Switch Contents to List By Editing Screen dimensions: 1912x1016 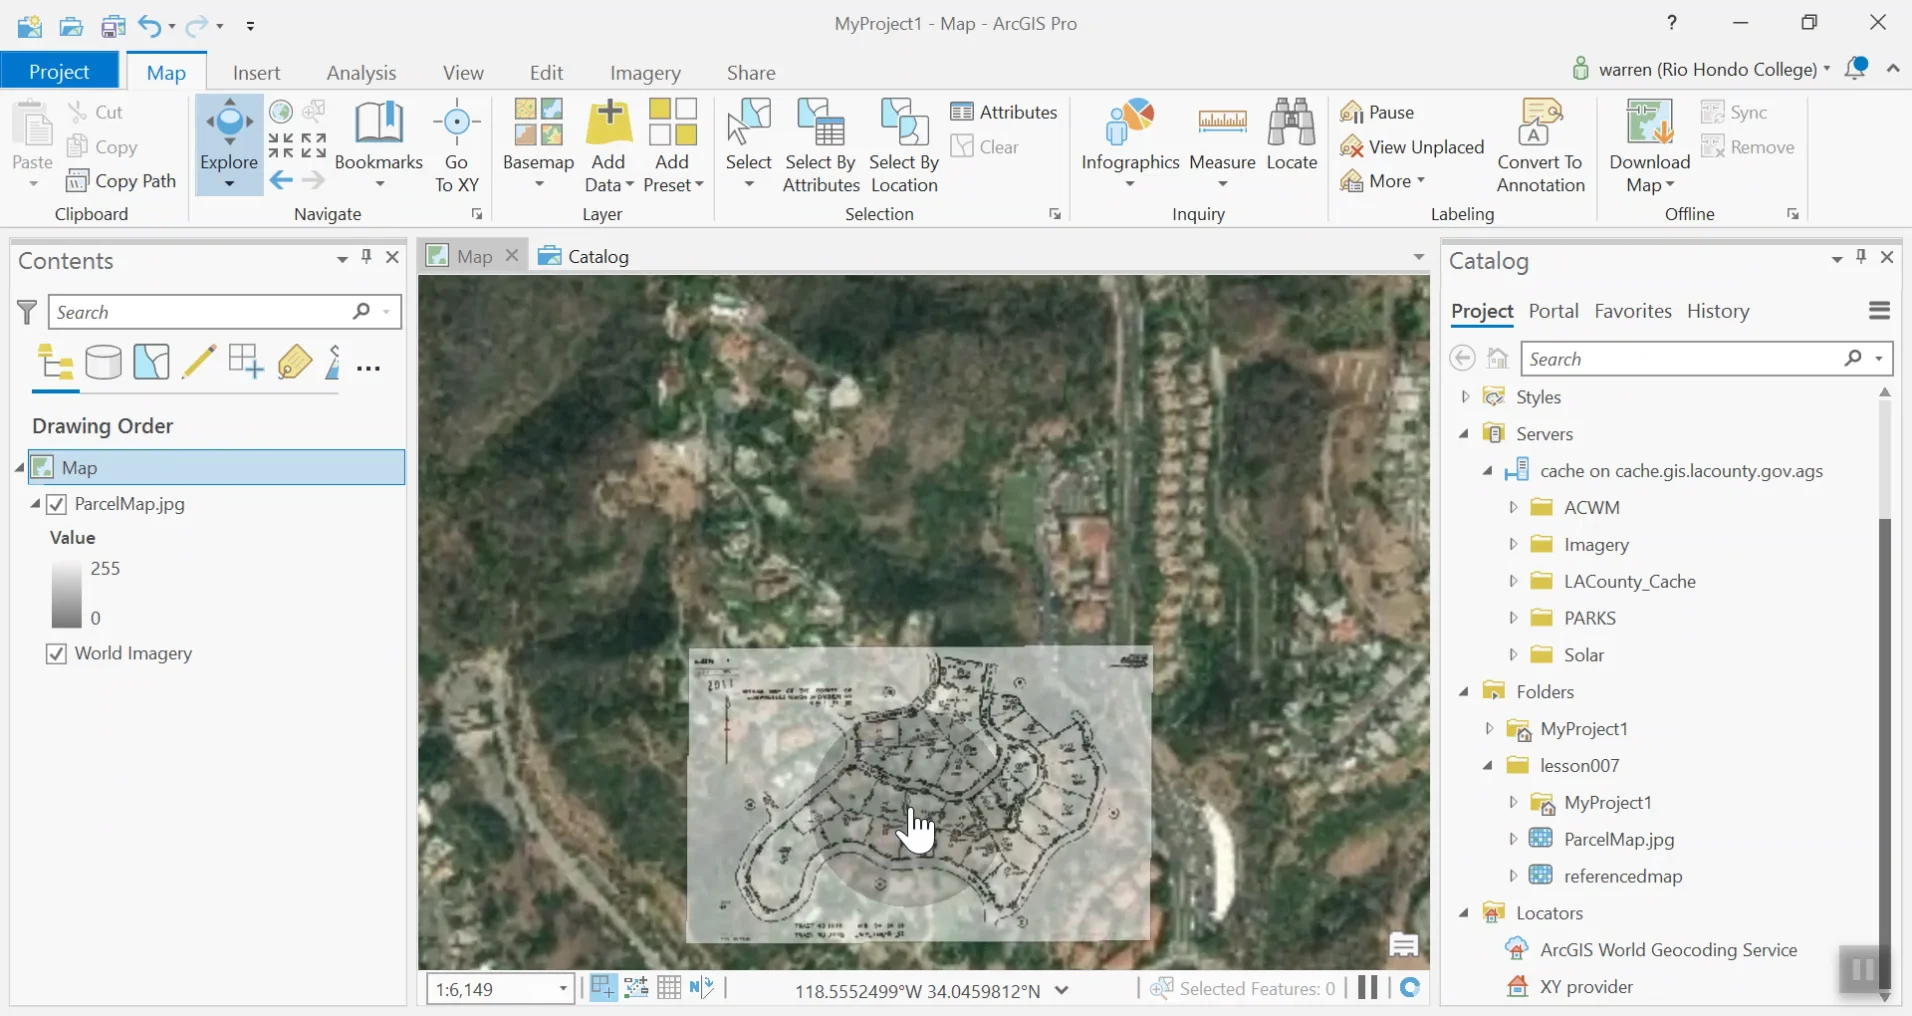pyautogui.click(x=199, y=362)
